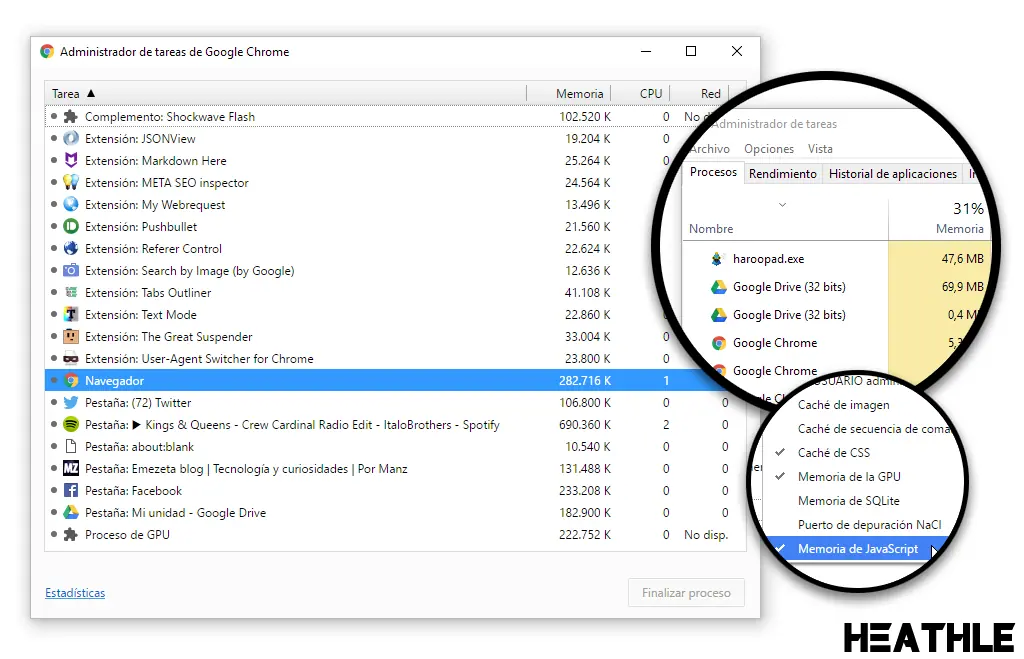Select Pestaña: Mi unidad - Google Drive row
This screenshot has height=659, width=1024.
[395, 513]
